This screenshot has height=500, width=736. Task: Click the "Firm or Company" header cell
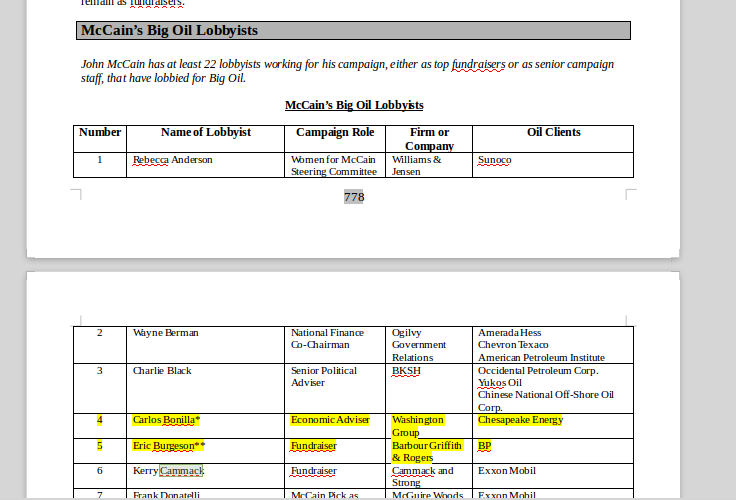429,139
